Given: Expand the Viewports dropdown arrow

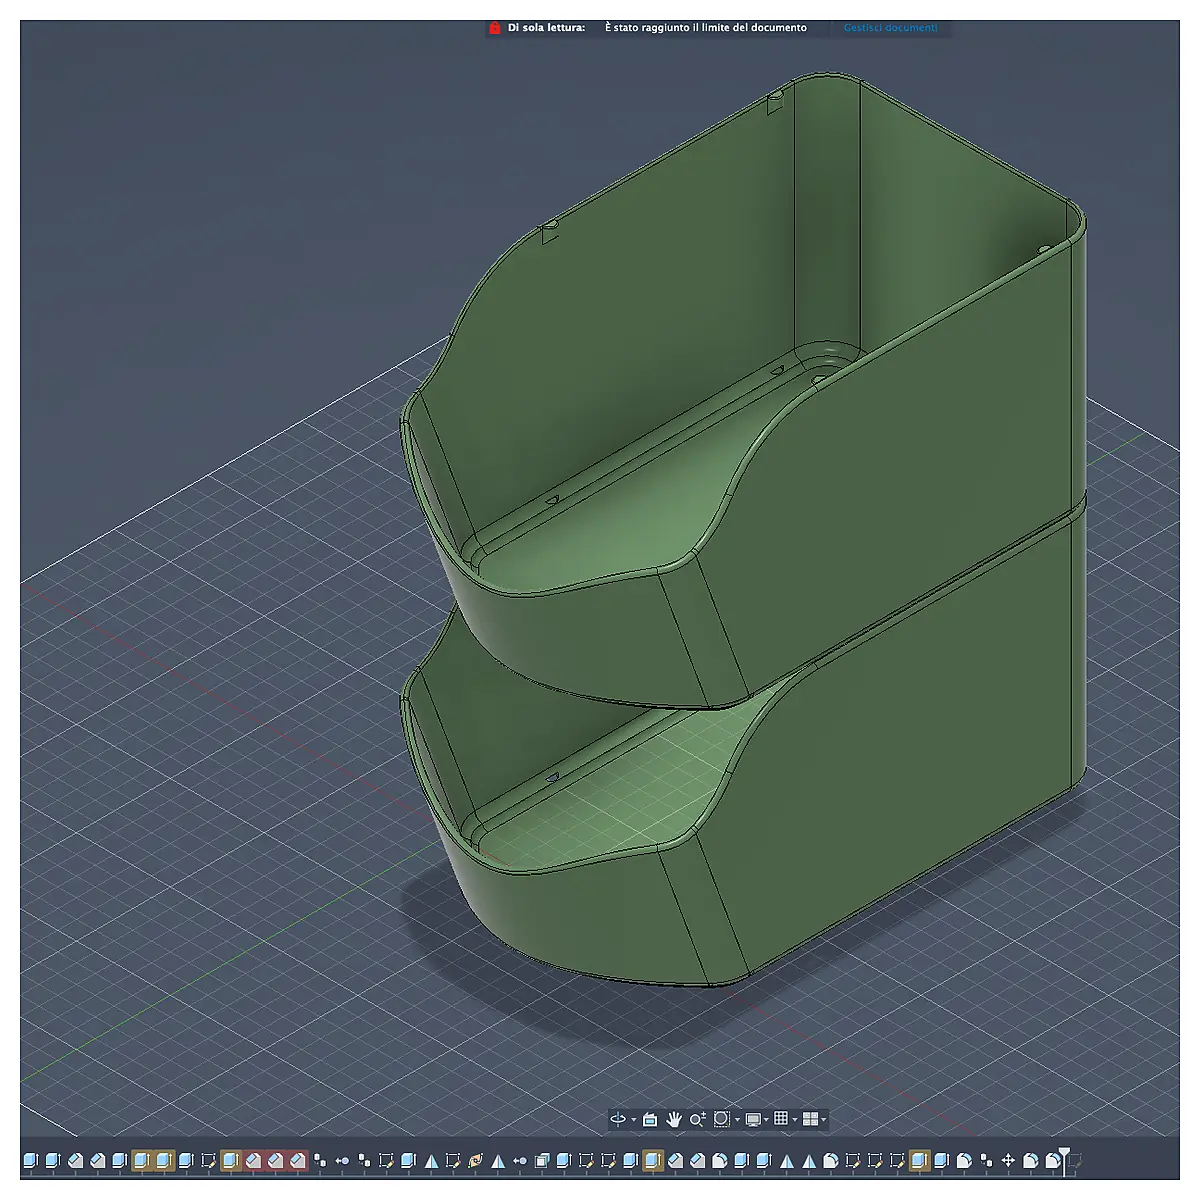Looking at the screenshot, I should [823, 1120].
